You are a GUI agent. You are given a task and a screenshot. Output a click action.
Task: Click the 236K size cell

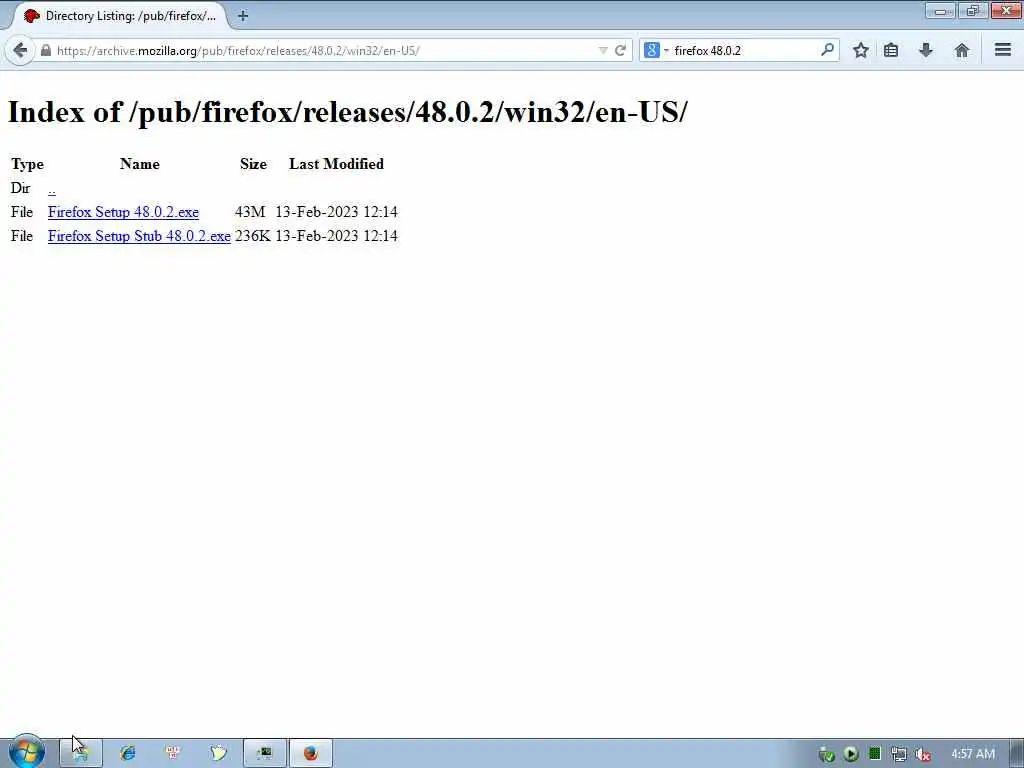[x=252, y=236]
